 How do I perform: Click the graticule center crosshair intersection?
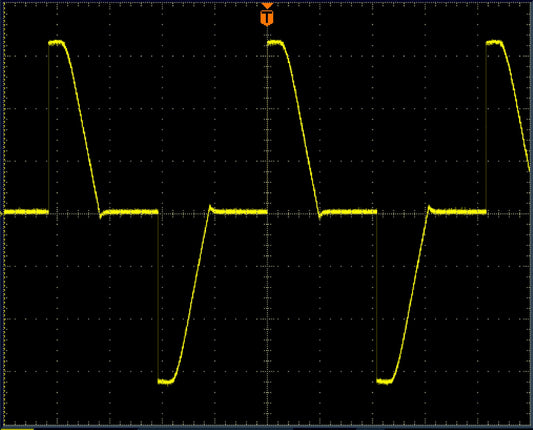coord(267,213)
